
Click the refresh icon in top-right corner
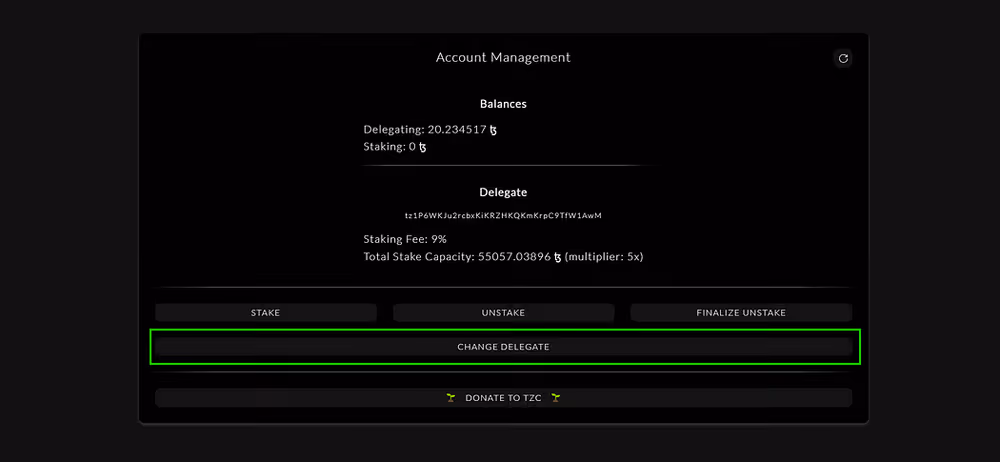[x=843, y=59]
